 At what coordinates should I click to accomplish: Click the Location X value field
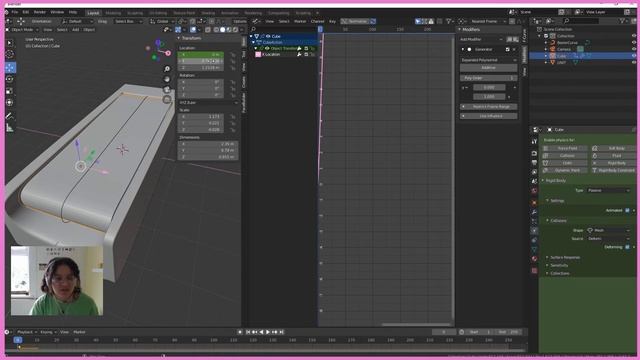200,55
